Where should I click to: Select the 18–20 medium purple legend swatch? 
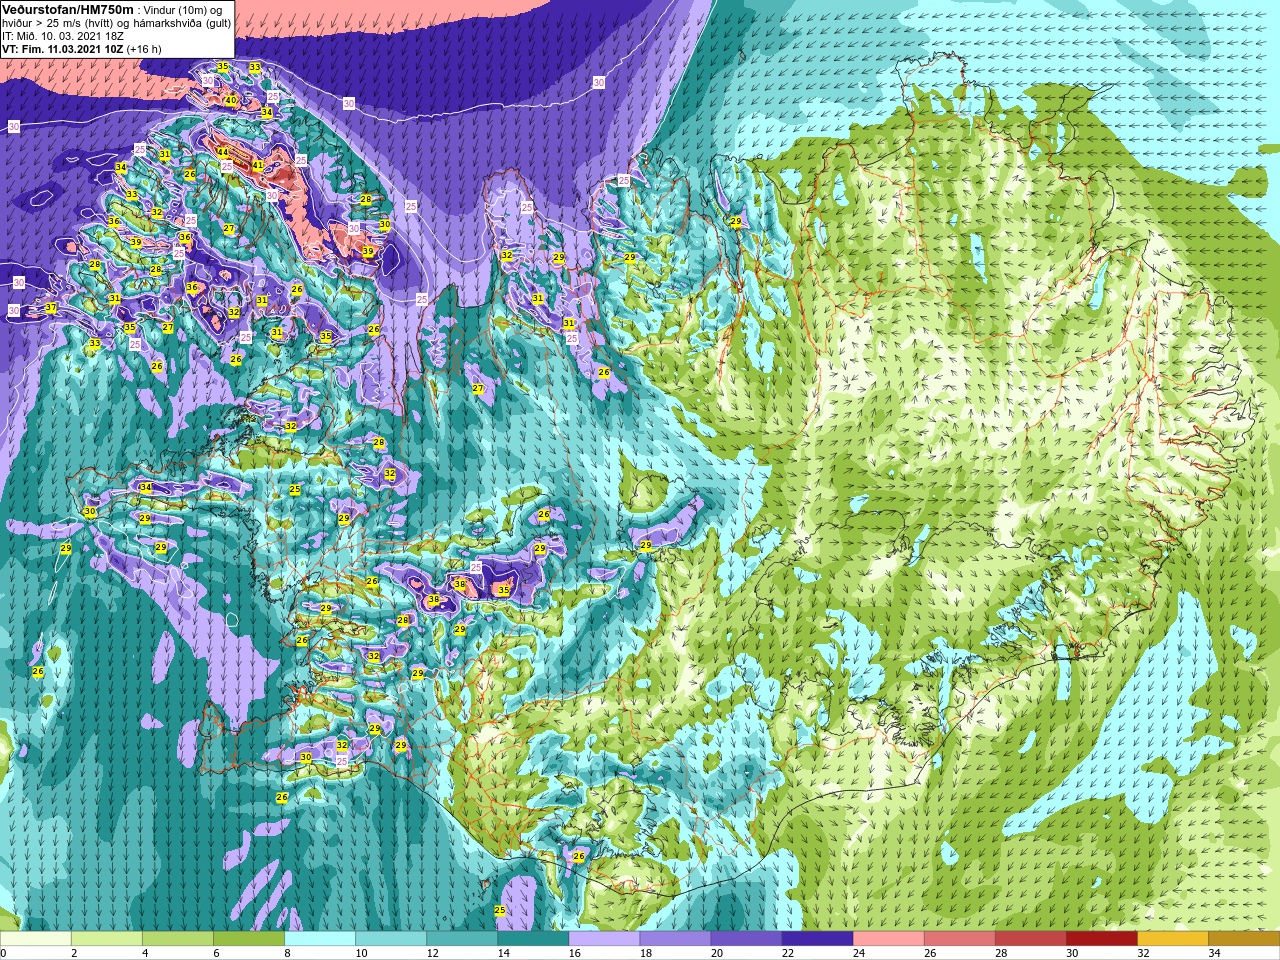pyautogui.click(x=675, y=939)
